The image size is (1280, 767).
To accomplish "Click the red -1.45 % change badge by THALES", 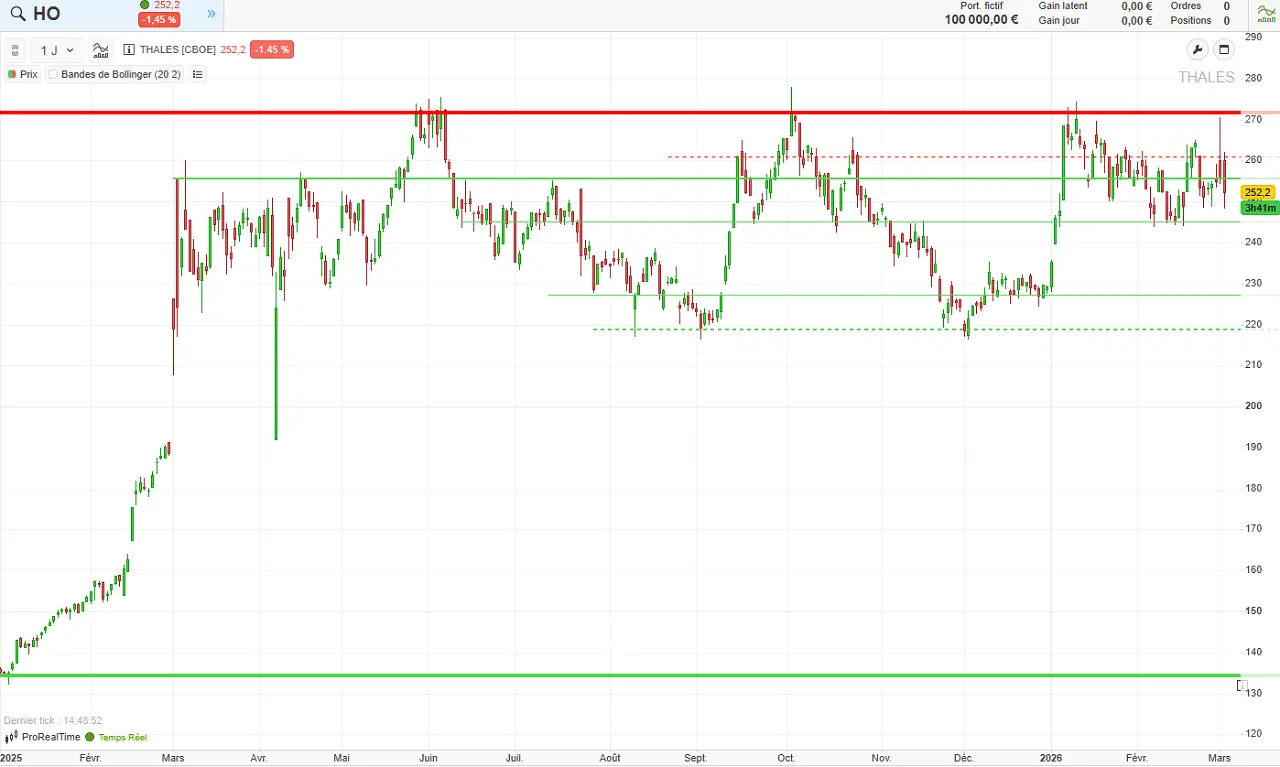I will (272, 50).
